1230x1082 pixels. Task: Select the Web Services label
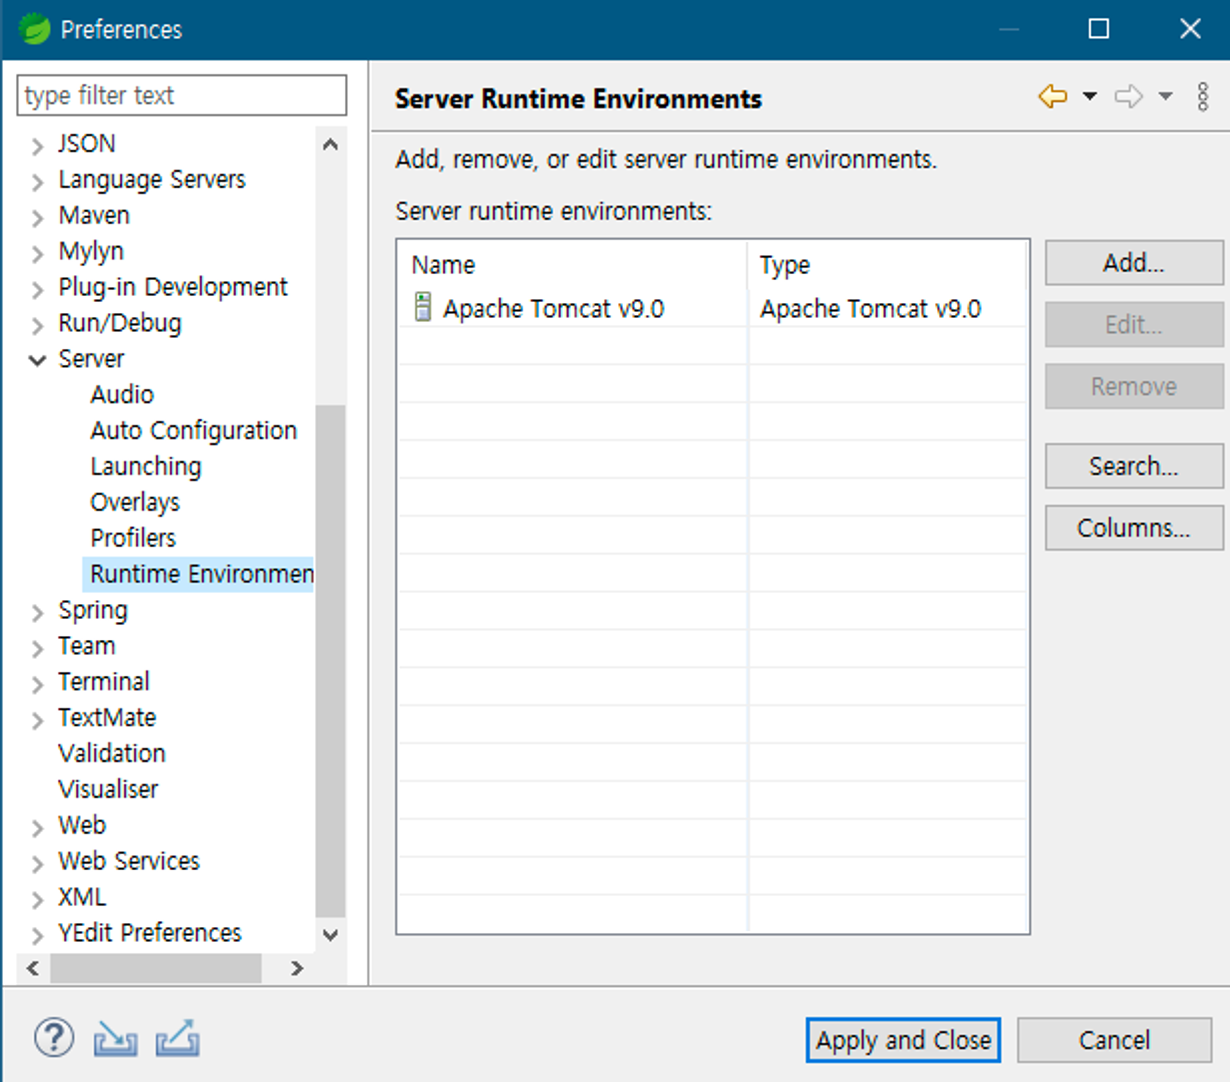(129, 861)
